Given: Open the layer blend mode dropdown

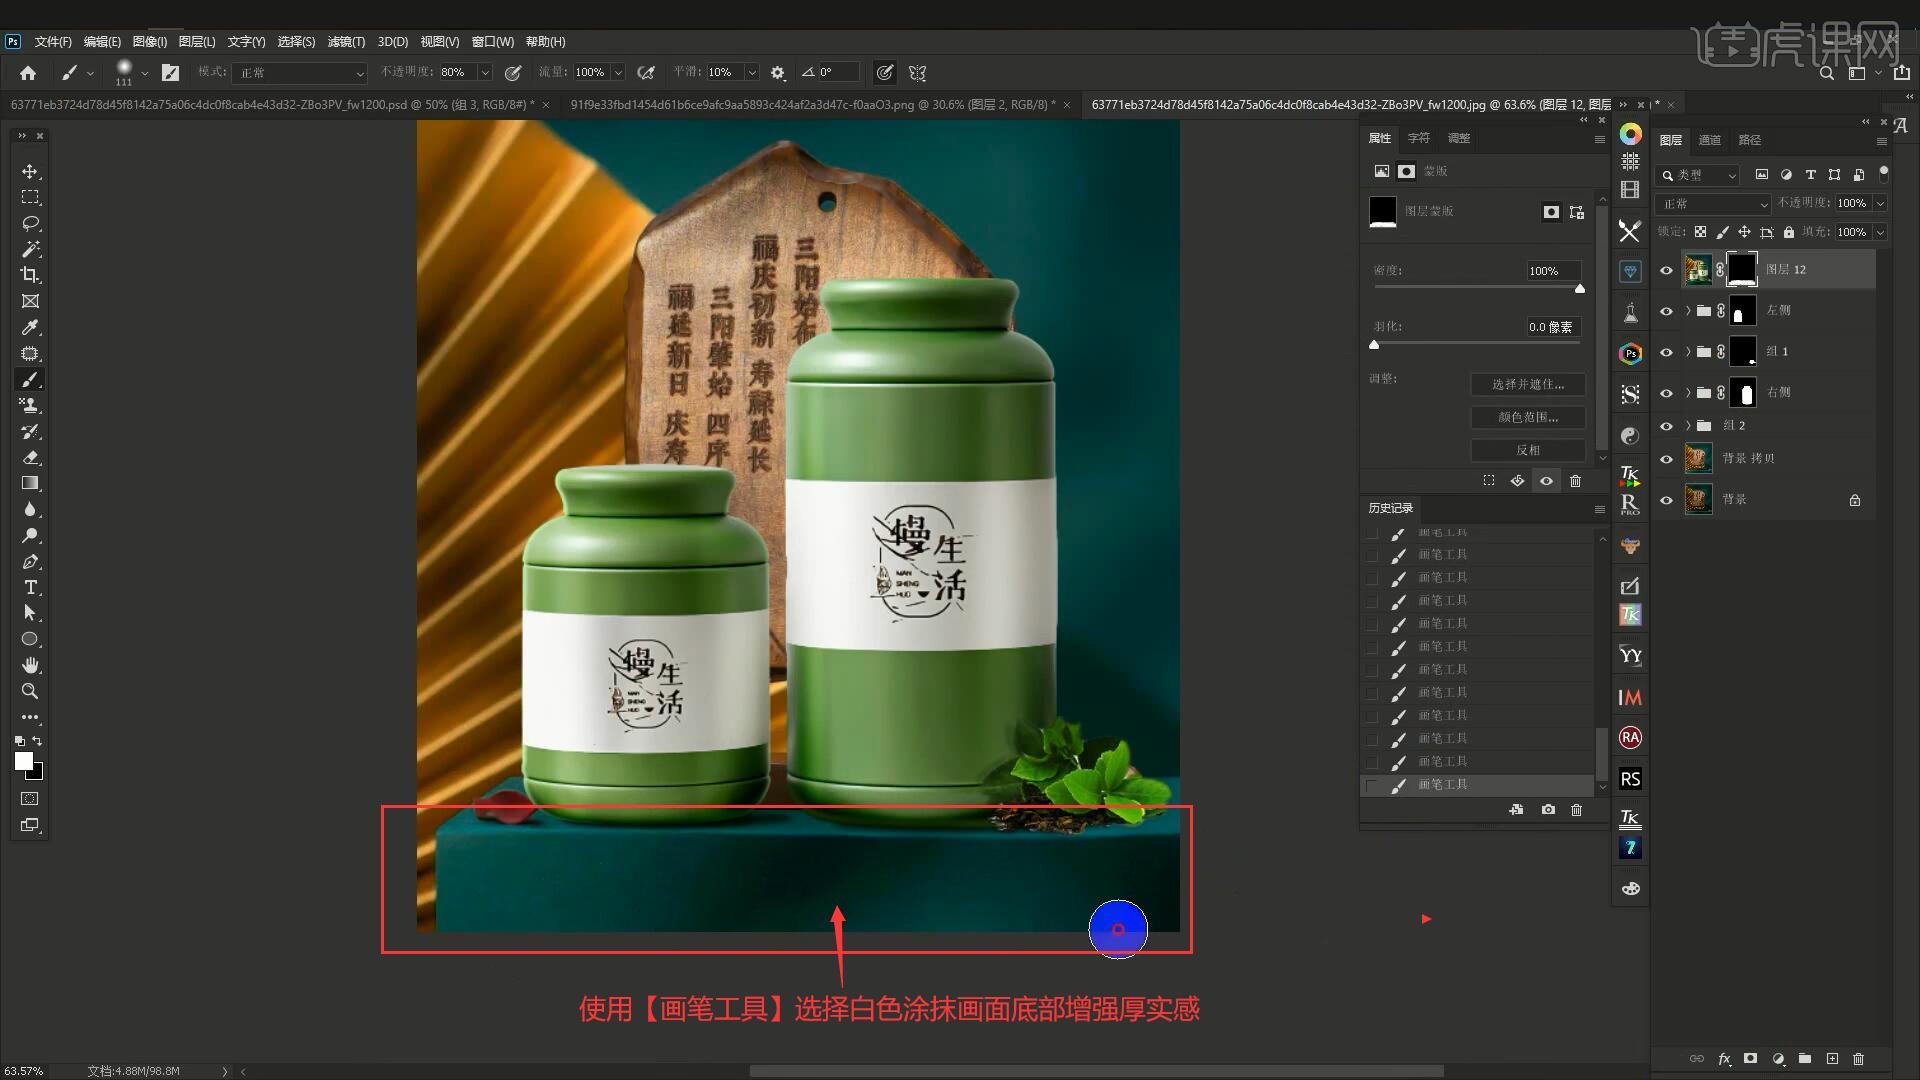Looking at the screenshot, I should (1714, 204).
